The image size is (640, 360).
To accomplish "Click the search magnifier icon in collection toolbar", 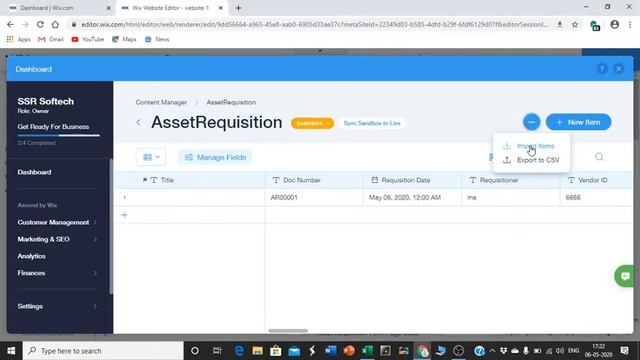I will 599,157.
